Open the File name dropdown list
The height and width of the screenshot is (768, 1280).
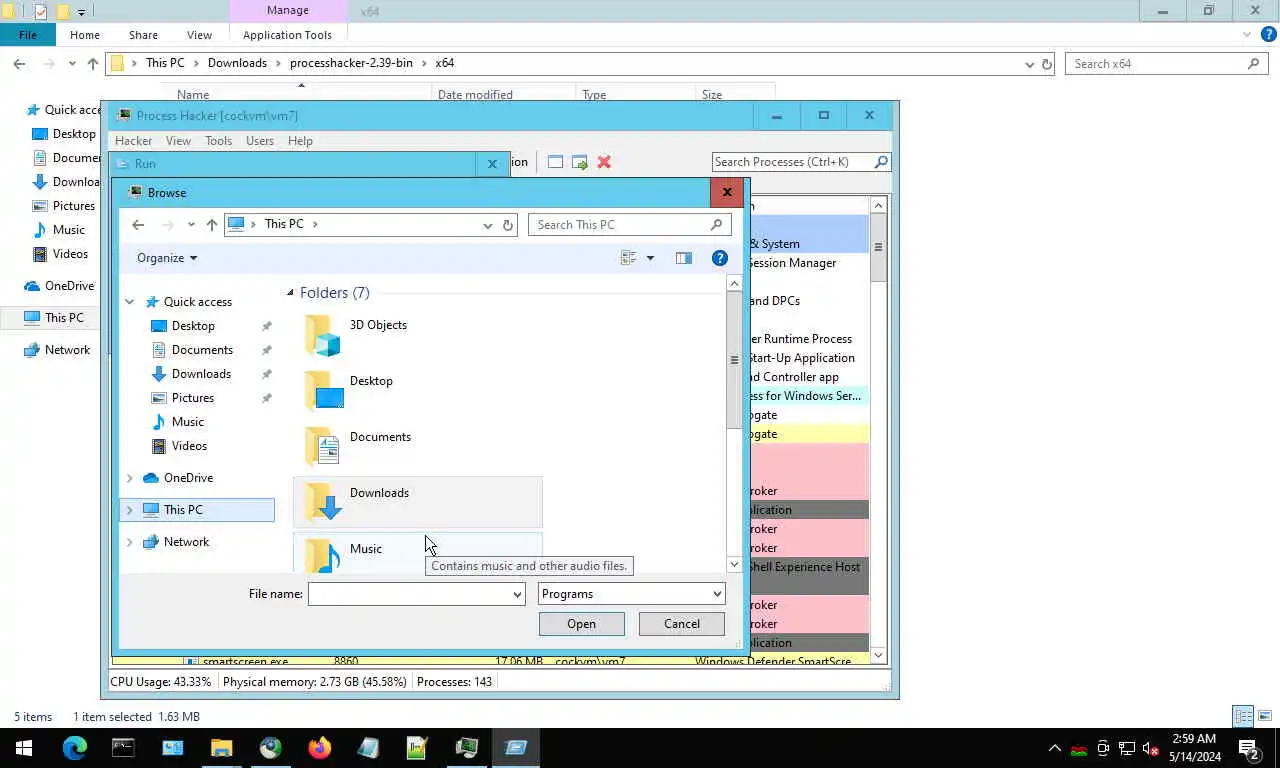coord(517,594)
